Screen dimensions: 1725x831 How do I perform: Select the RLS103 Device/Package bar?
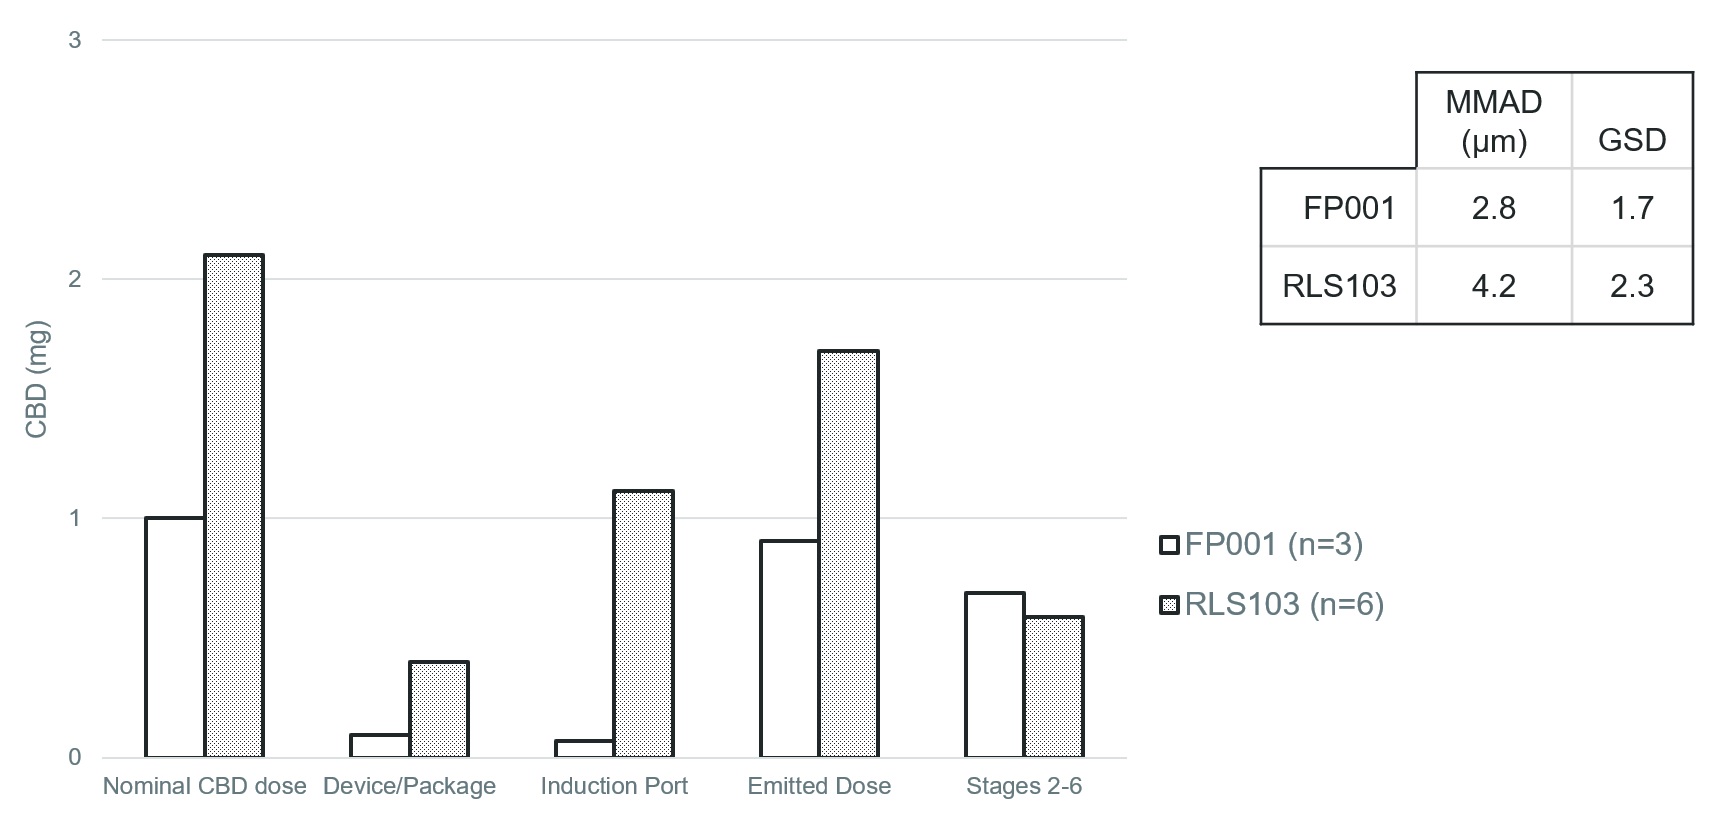point(438,709)
